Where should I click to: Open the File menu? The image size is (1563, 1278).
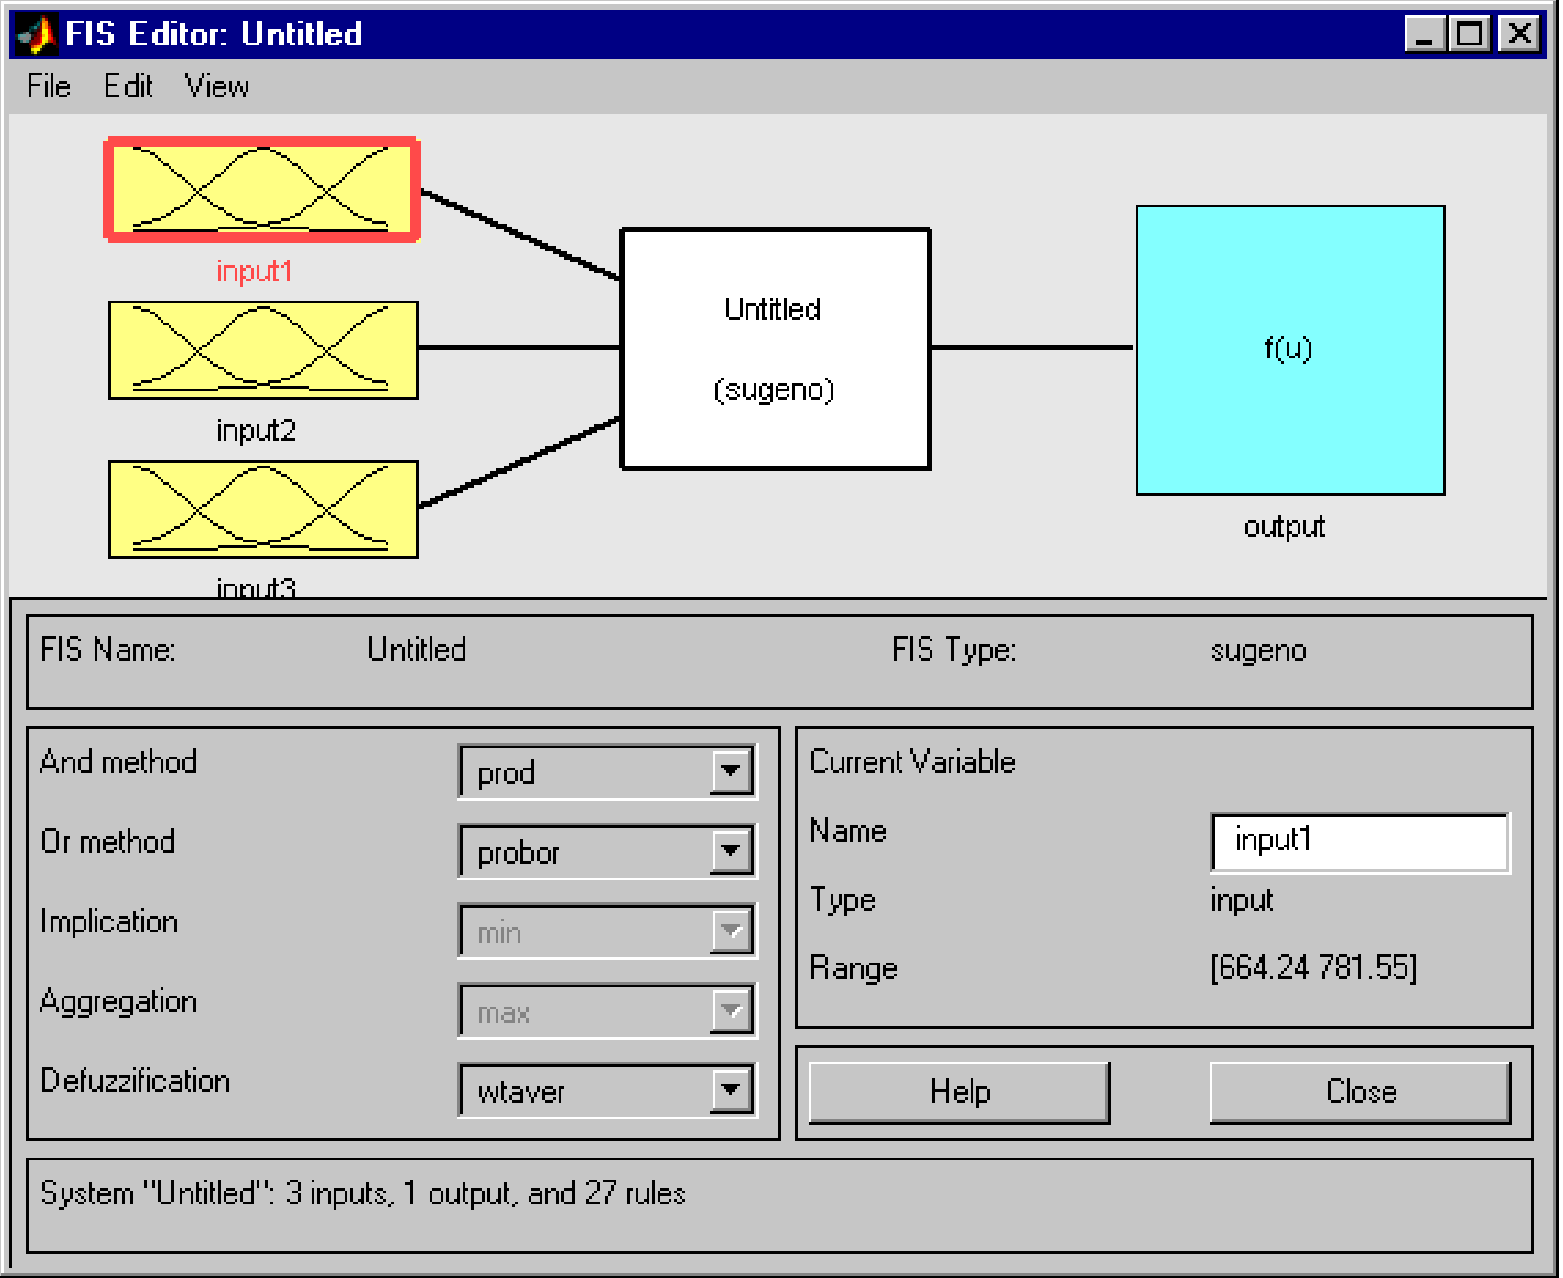tap(49, 87)
